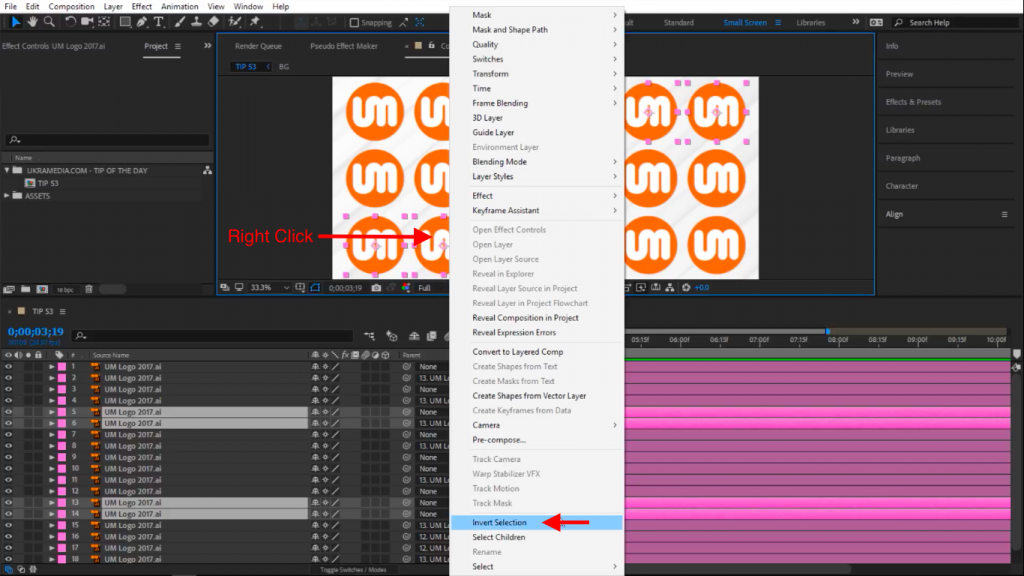Open the Character panel
Screen dimensions: 1024x576
pyautogui.click(x=901, y=186)
